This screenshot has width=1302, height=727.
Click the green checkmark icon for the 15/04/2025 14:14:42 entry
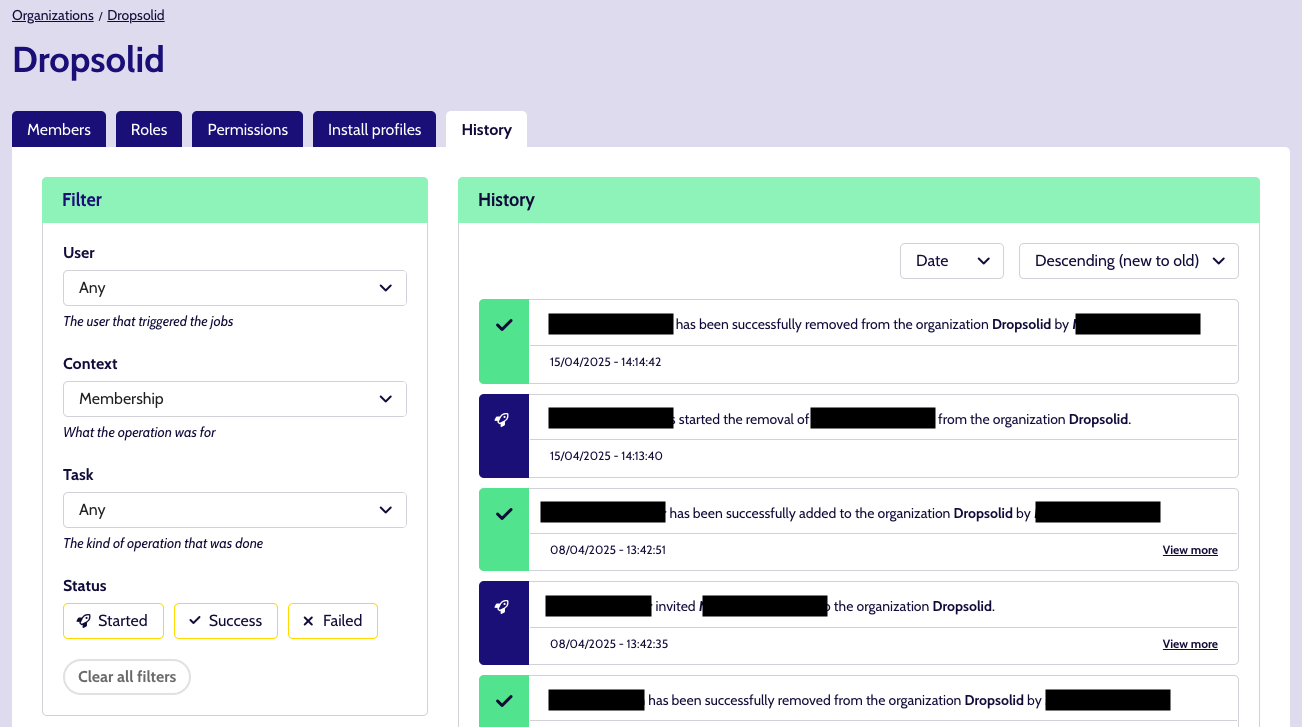pos(504,325)
